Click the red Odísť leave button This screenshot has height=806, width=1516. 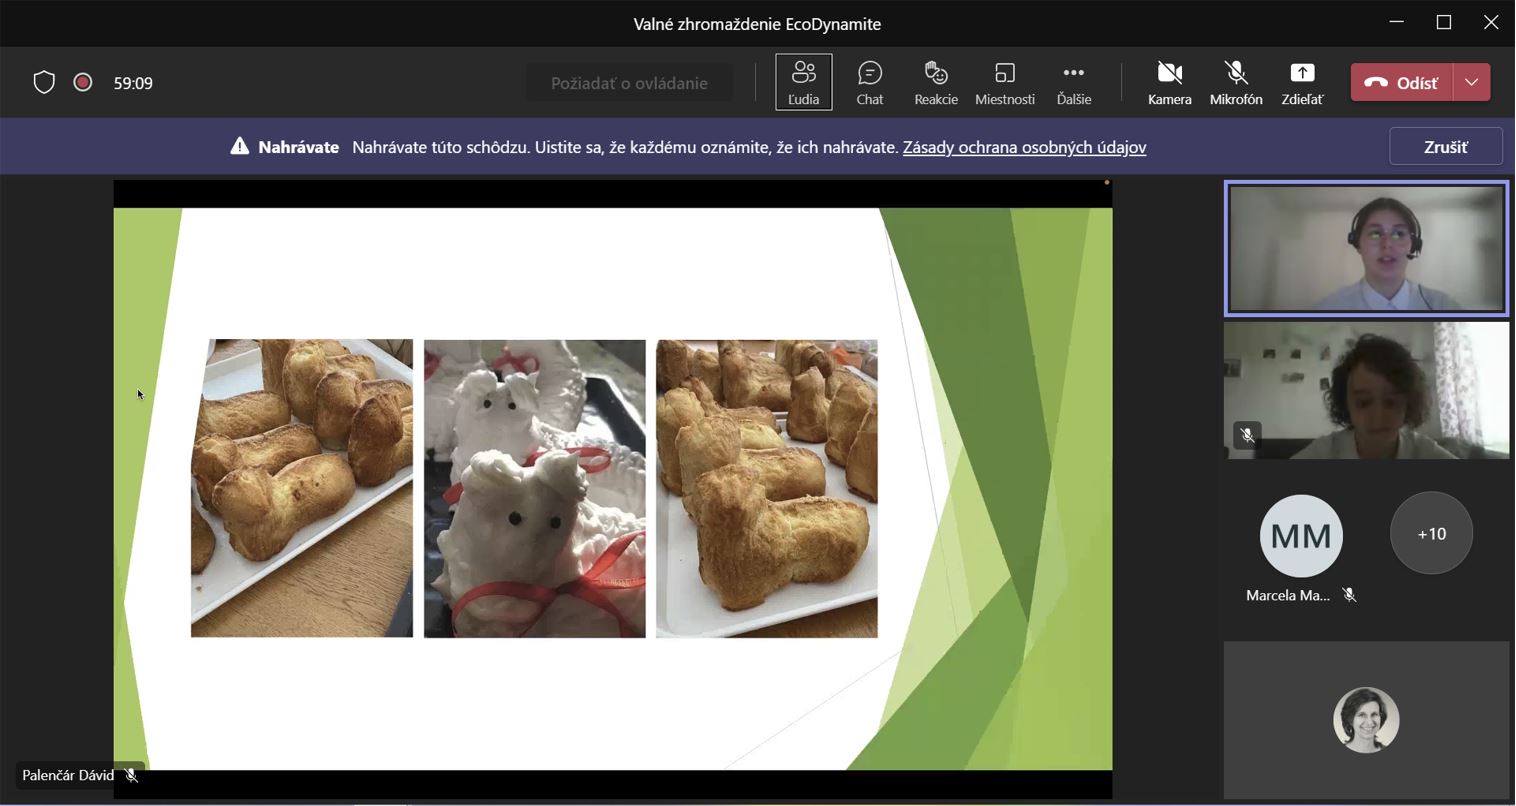(1401, 82)
